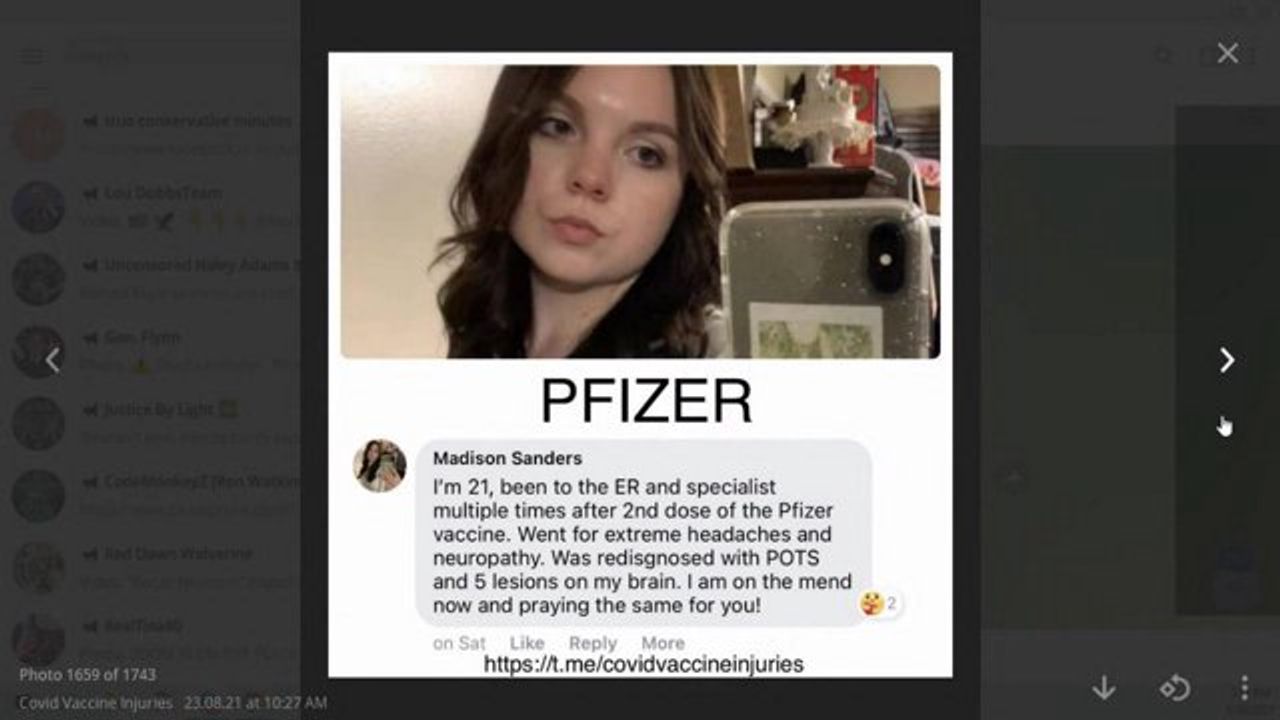Image resolution: width=1280 pixels, height=720 pixels.
Task: Open the dimmed hamburger menu icon
Action: coord(33,56)
